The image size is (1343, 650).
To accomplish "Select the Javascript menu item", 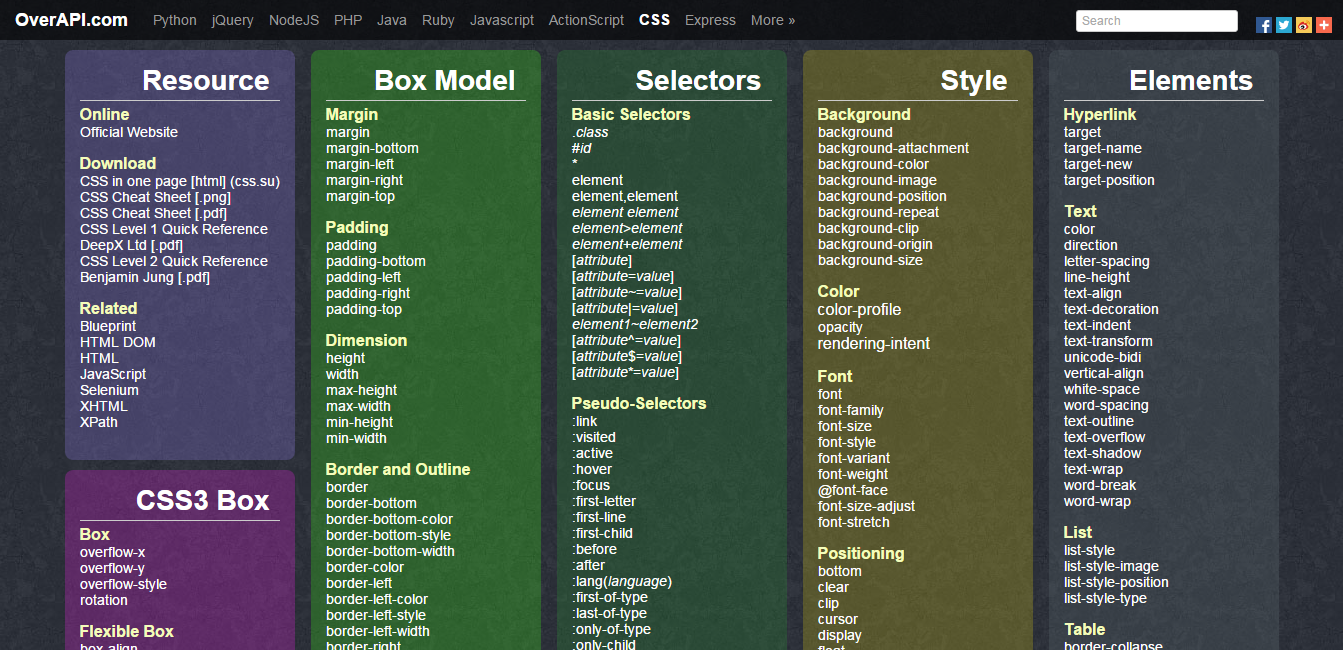I will tap(502, 20).
